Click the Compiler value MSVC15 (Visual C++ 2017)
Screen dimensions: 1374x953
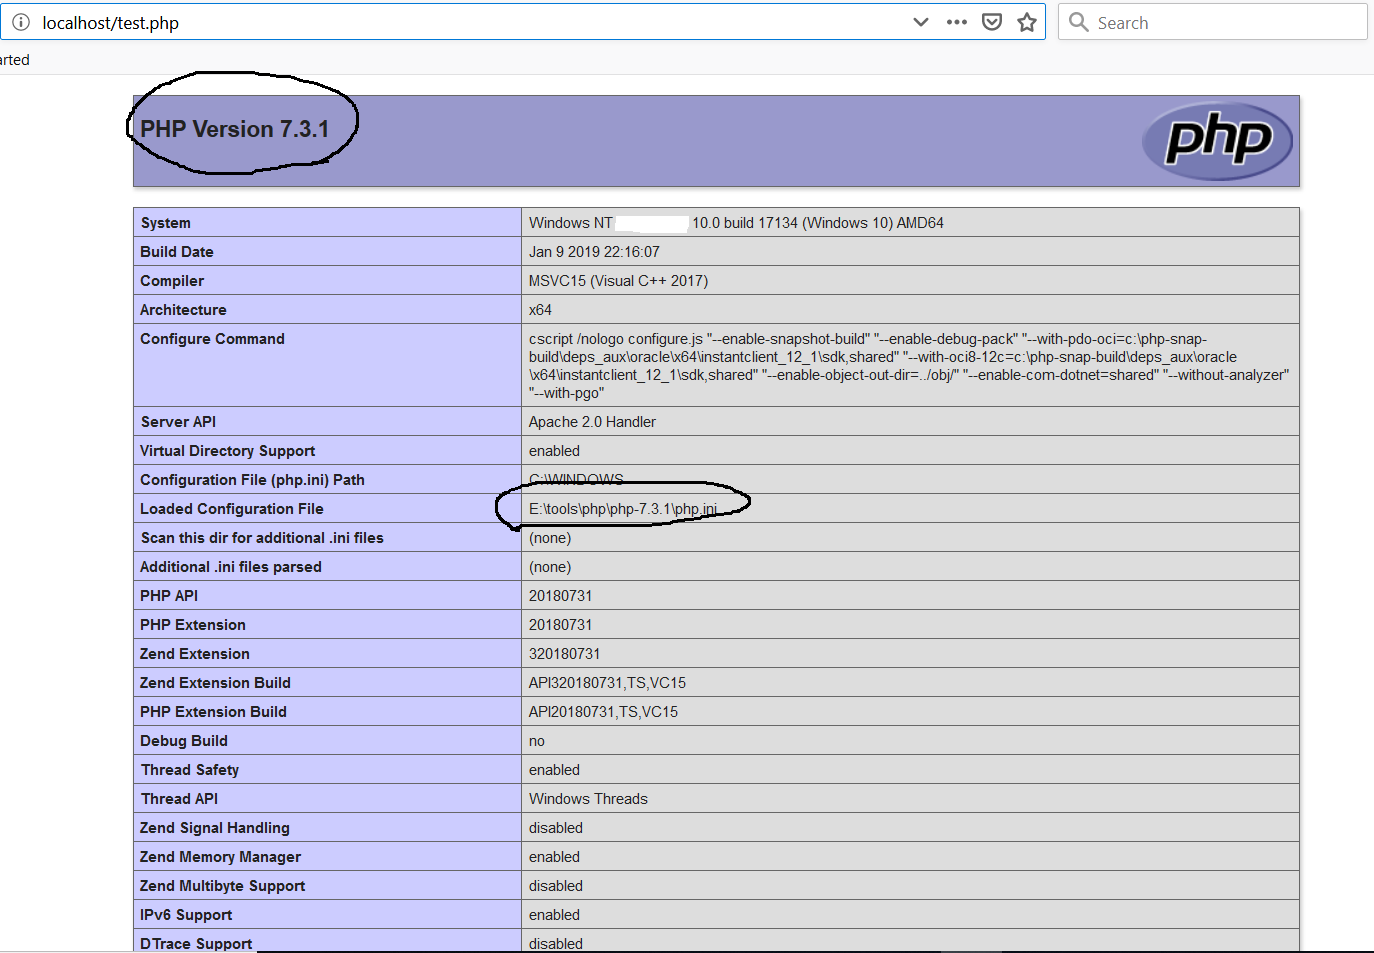pyautogui.click(x=618, y=281)
